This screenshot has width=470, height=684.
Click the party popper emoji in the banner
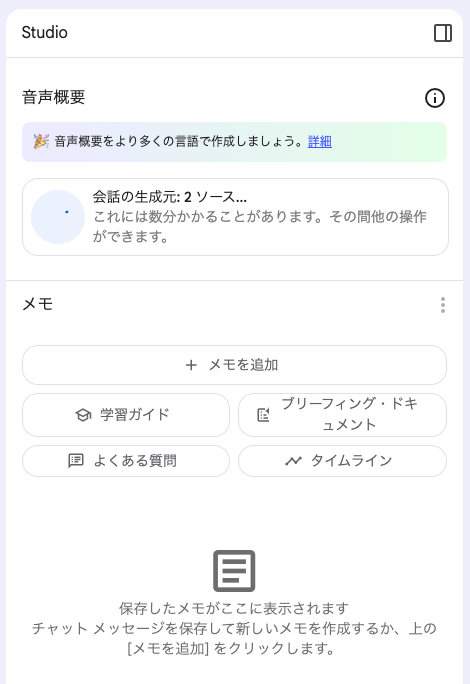[41, 142]
